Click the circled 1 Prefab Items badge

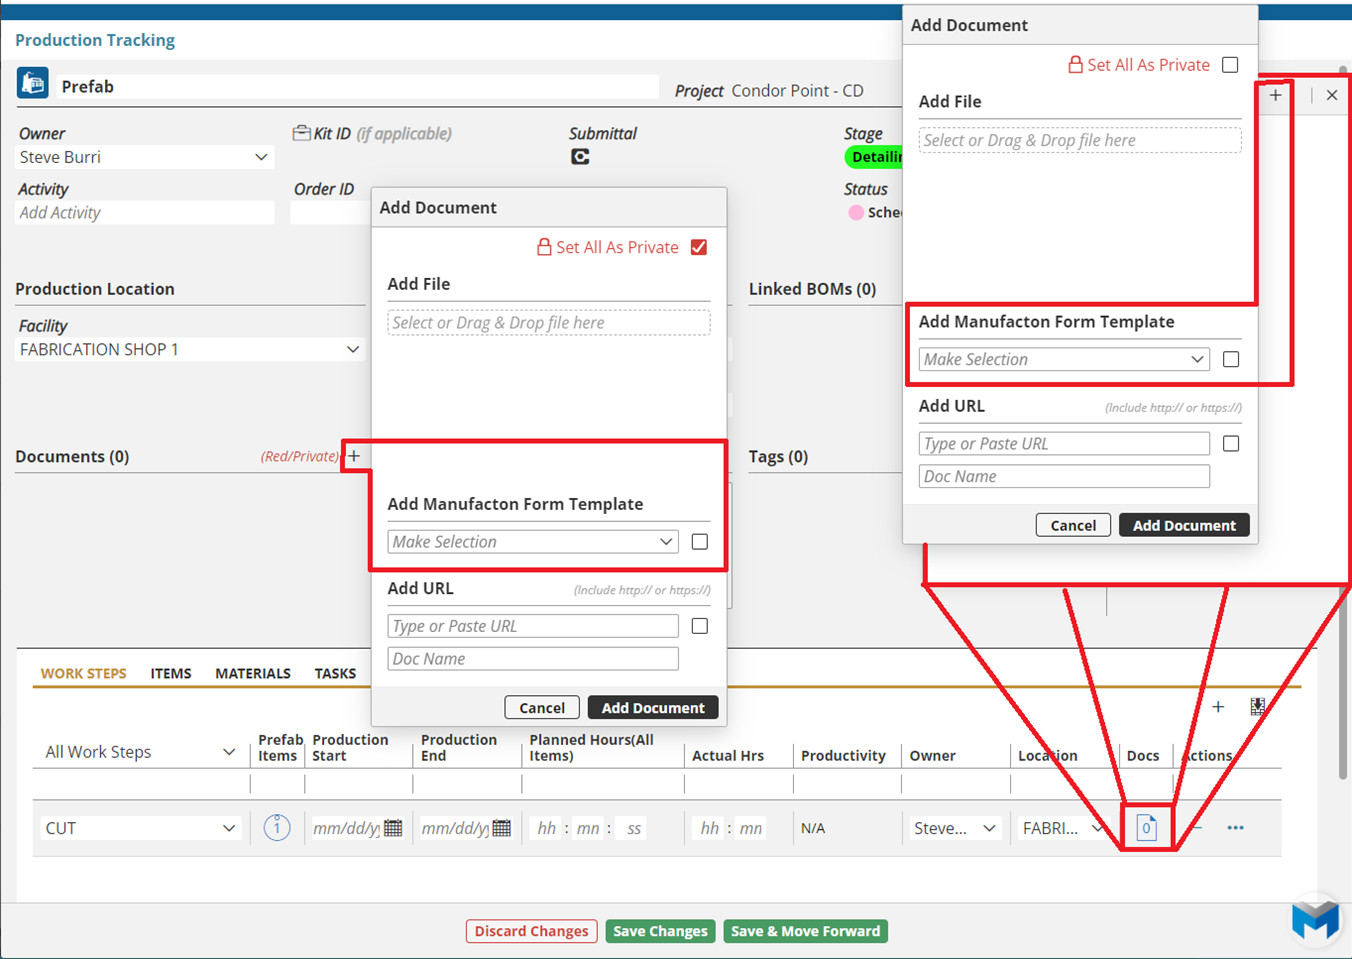pyautogui.click(x=277, y=828)
